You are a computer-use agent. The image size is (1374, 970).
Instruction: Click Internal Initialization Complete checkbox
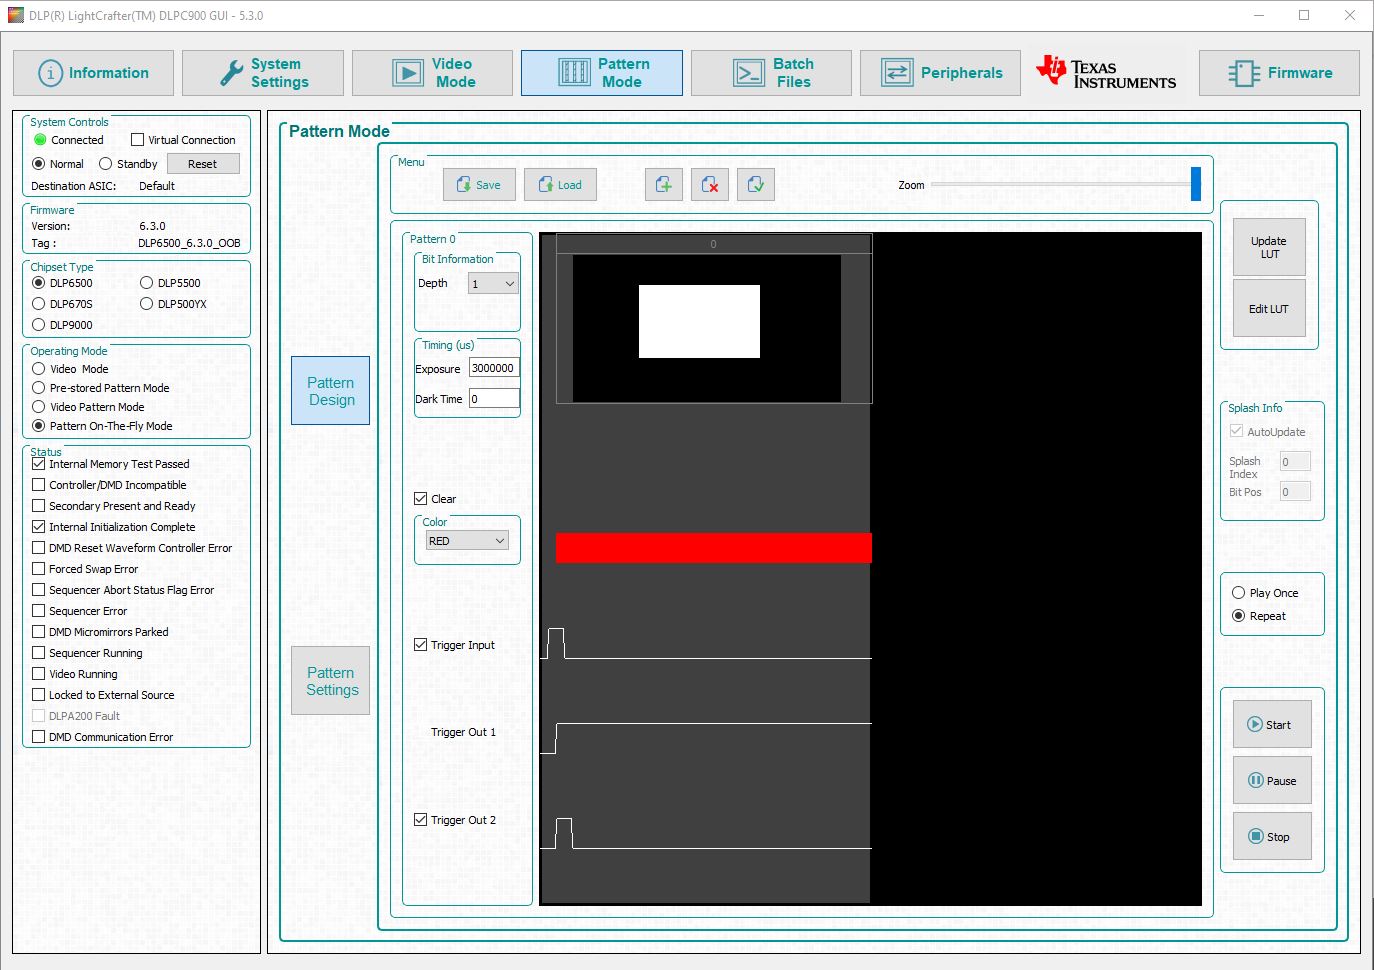point(39,527)
